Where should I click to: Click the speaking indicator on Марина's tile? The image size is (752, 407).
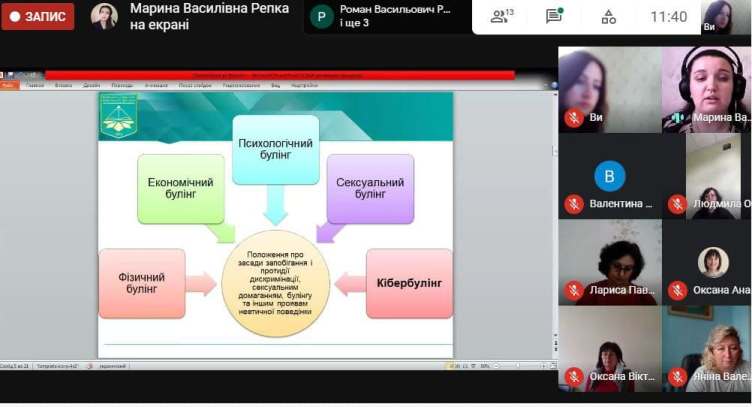pos(678,117)
